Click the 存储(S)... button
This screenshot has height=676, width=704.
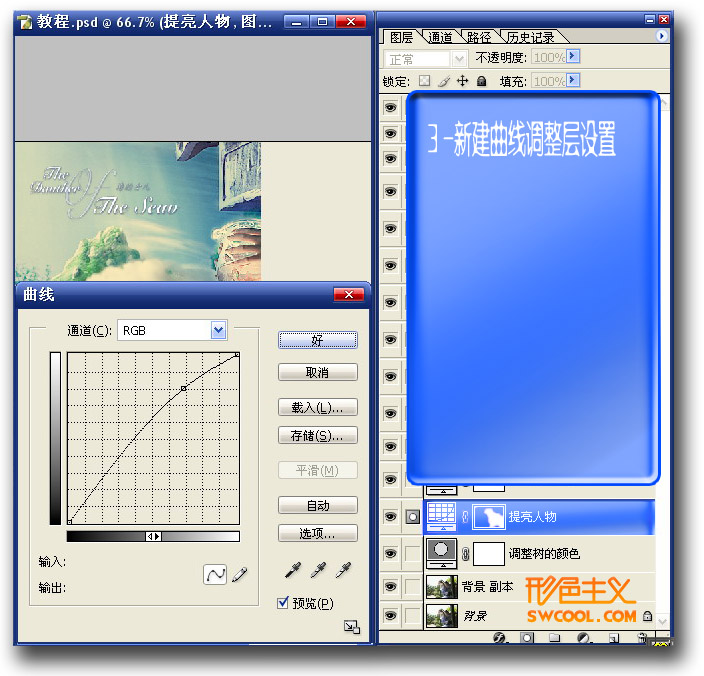pos(318,435)
